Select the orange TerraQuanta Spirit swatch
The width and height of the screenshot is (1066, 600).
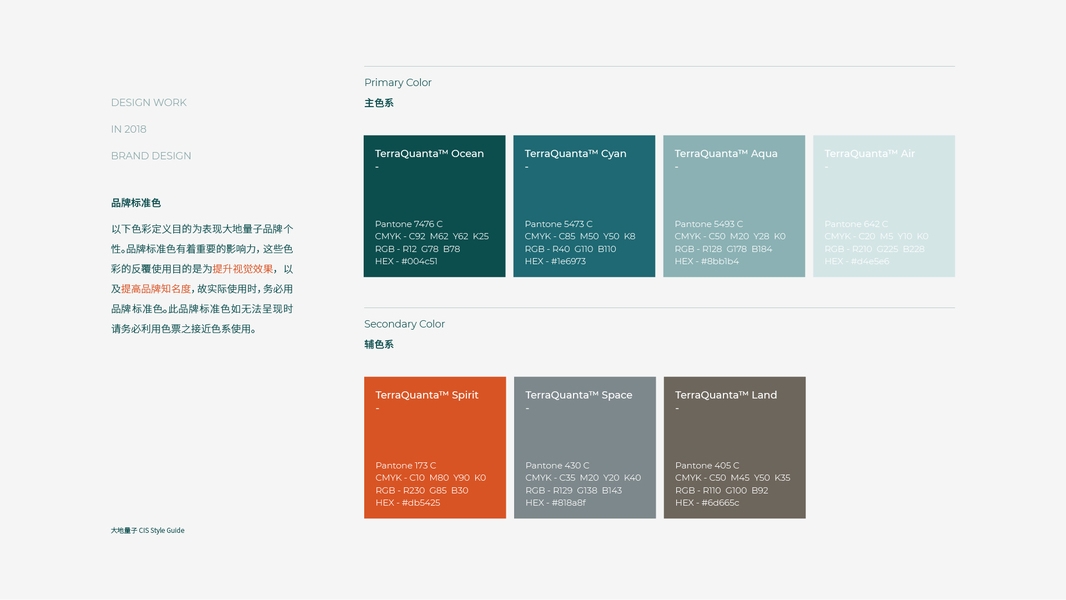pos(435,448)
